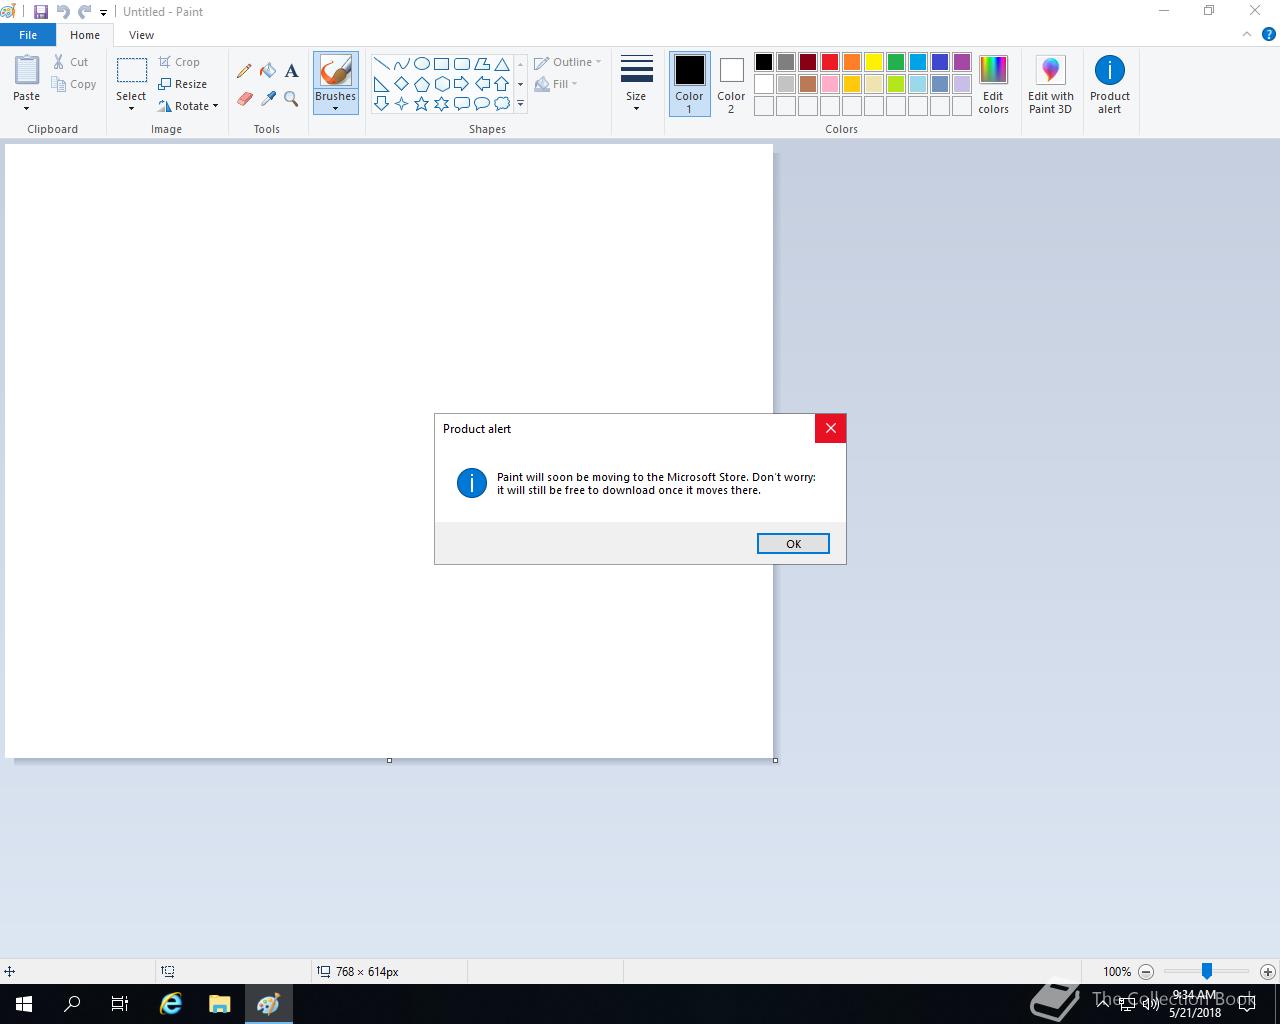Select the Eraser tool

click(244, 99)
